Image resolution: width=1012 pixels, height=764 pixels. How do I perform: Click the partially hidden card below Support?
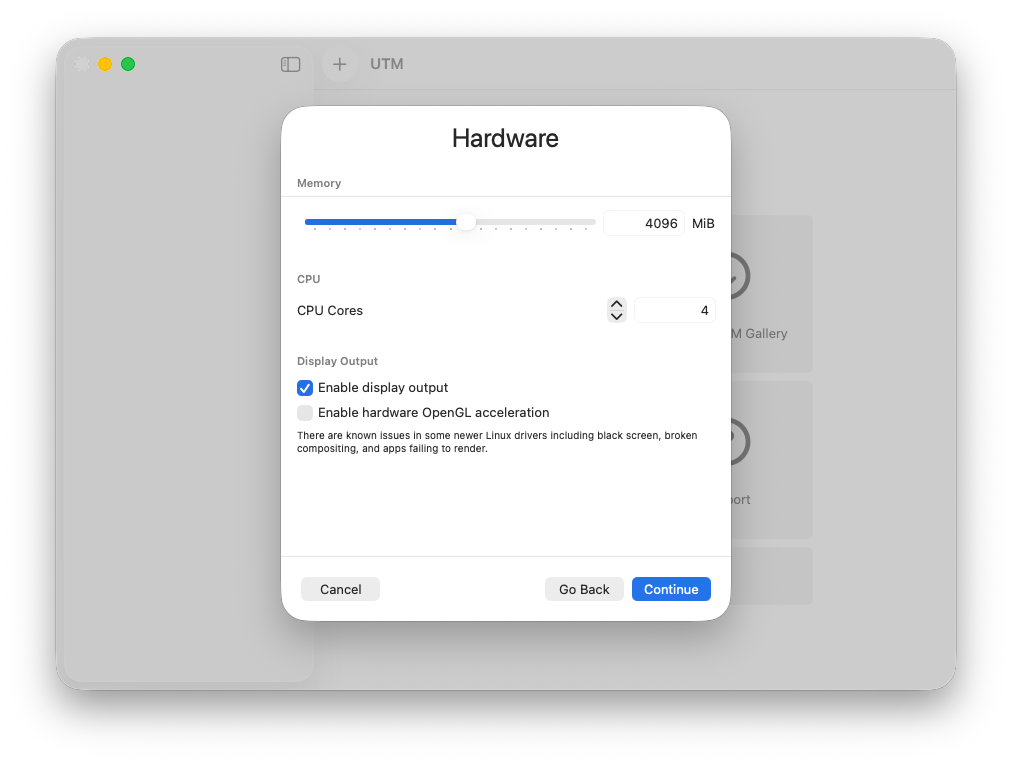point(771,575)
